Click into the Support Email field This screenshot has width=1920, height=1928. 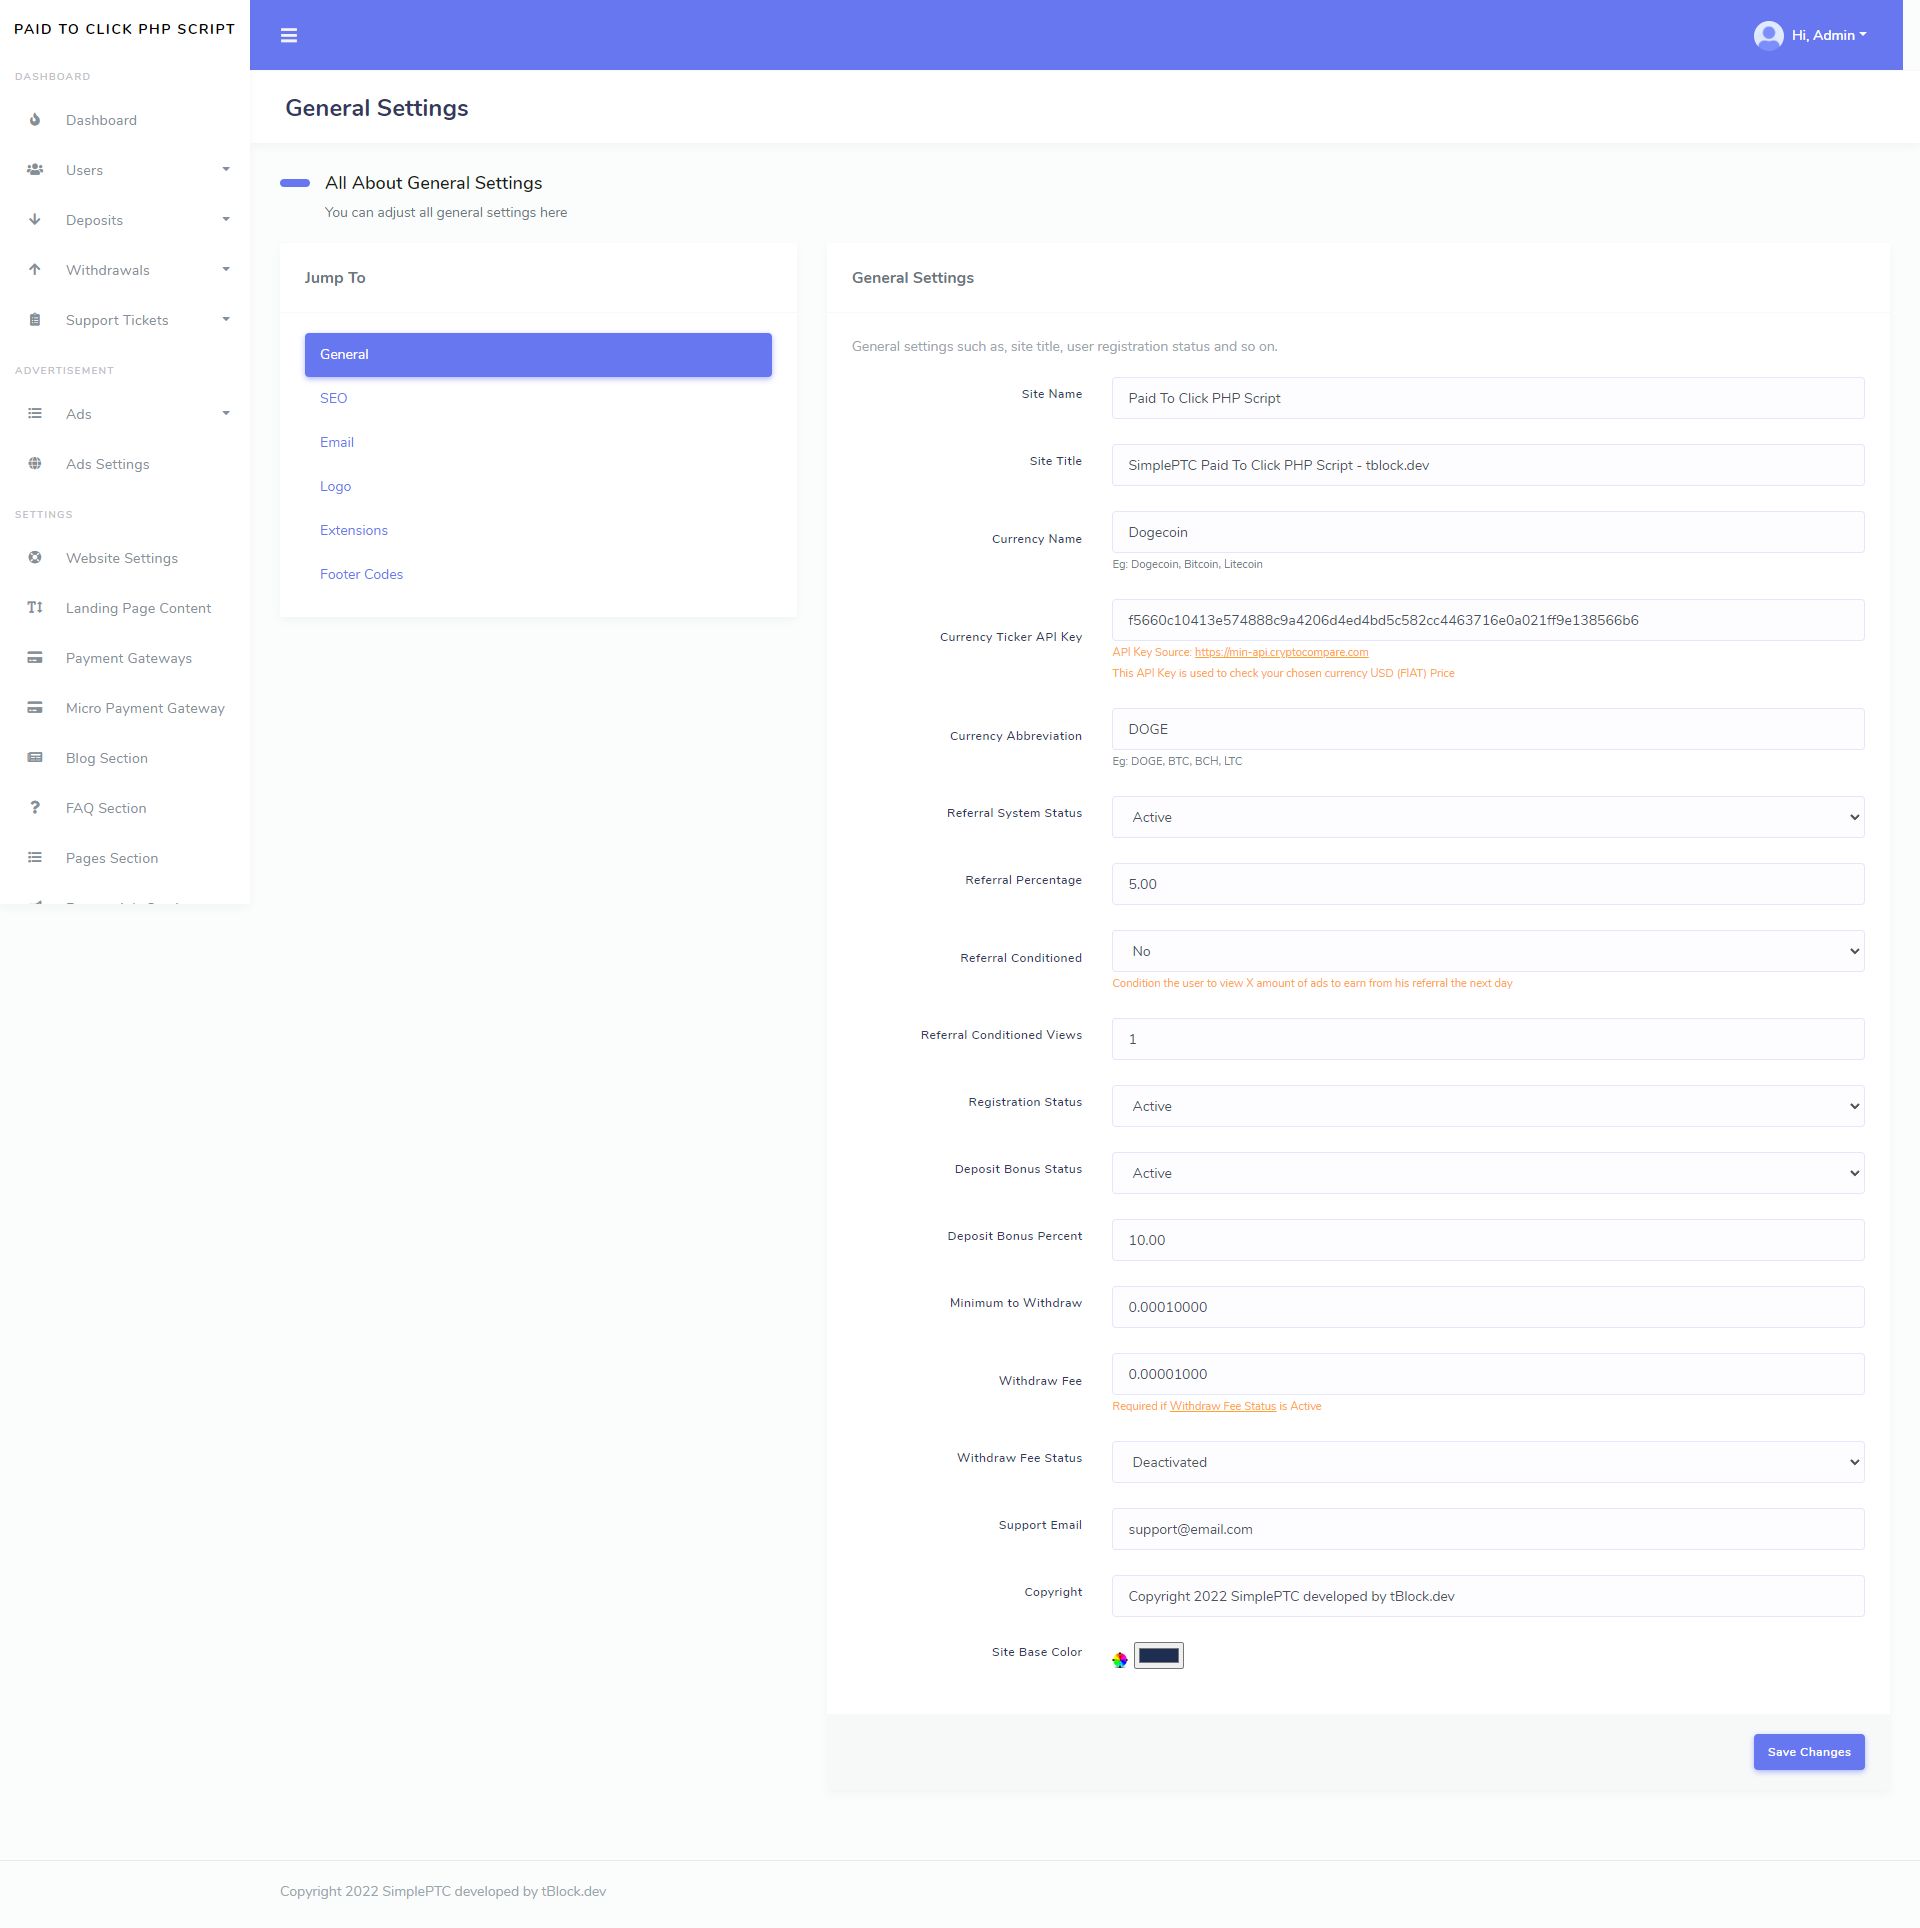click(1487, 1529)
